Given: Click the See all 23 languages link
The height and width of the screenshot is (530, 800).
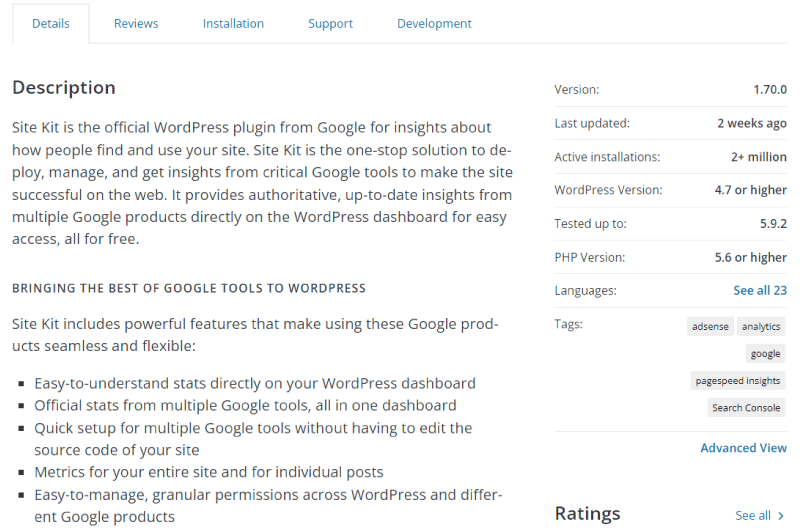Looking at the screenshot, I should [760, 290].
